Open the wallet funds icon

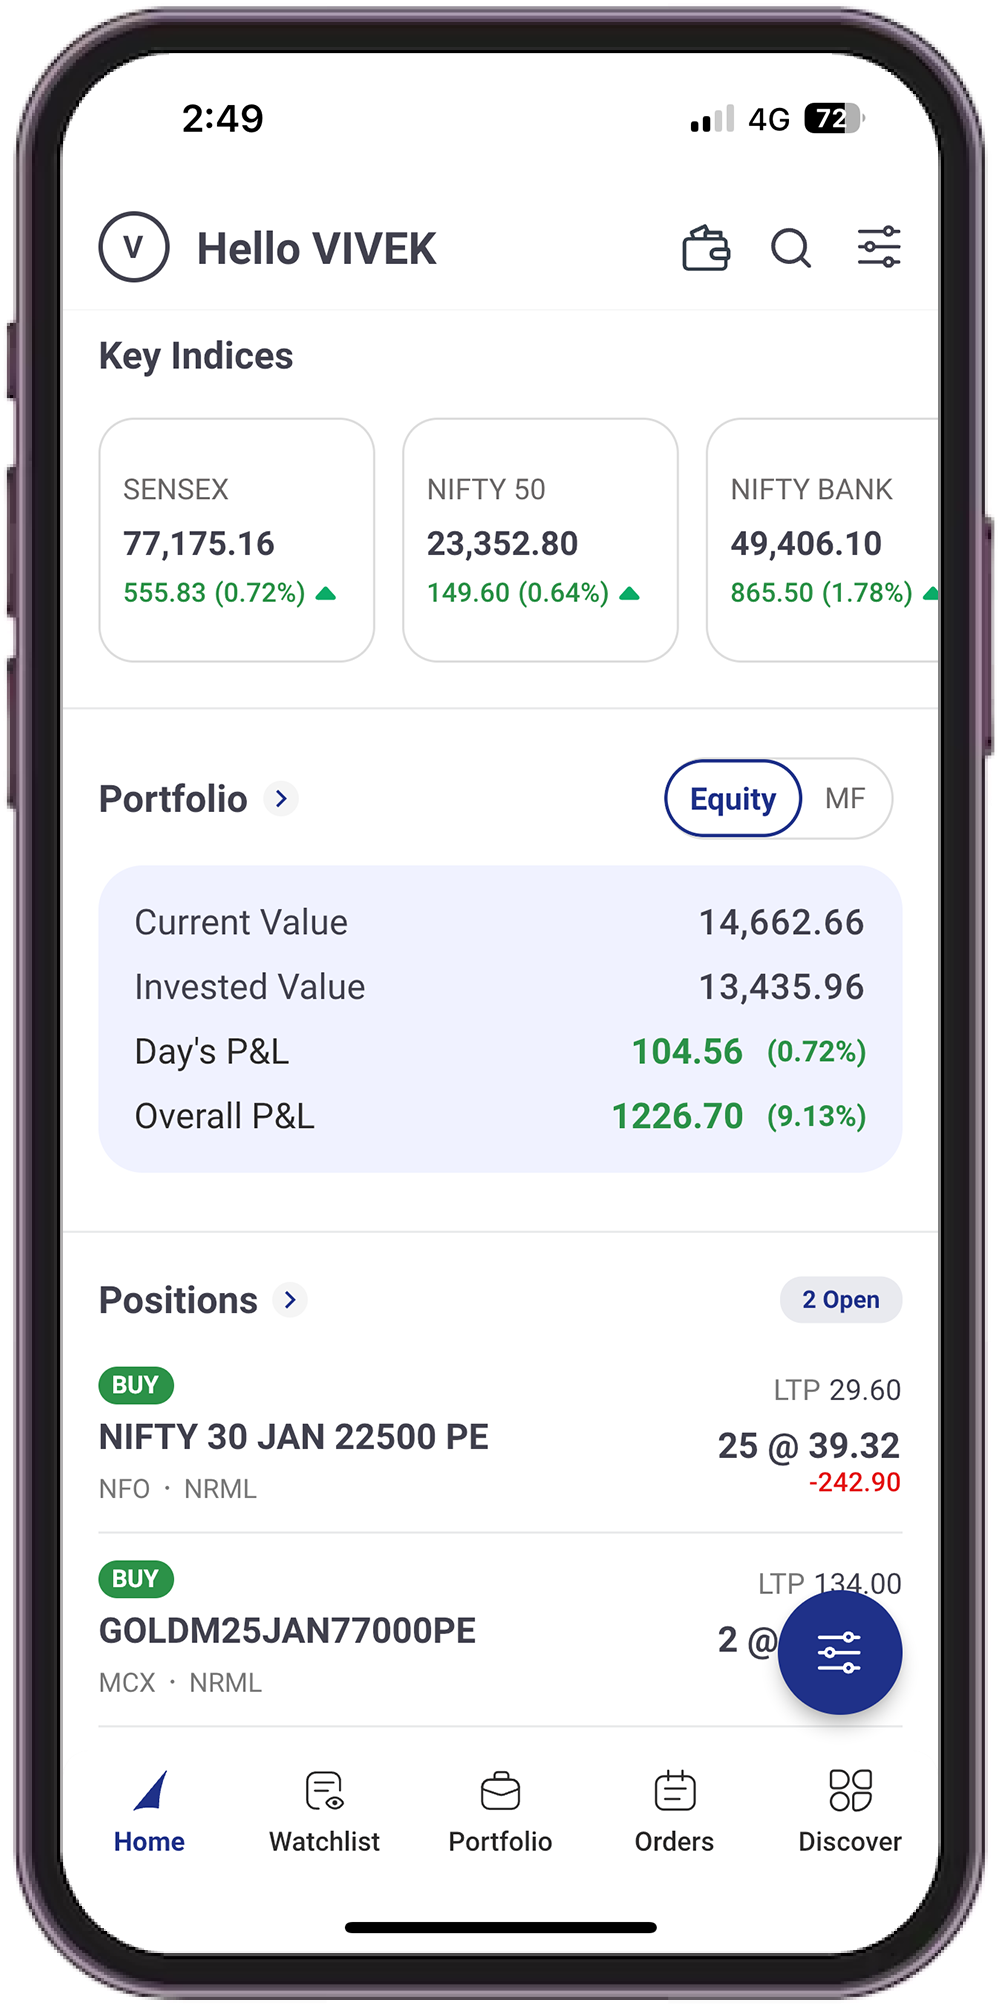coord(706,248)
